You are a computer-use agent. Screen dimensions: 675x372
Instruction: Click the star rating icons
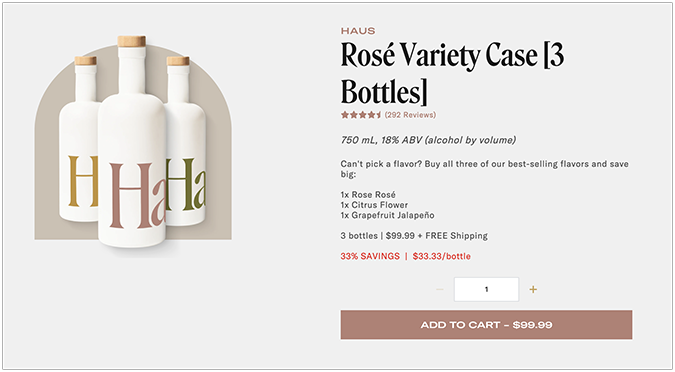pyautogui.click(x=361, y=115)
